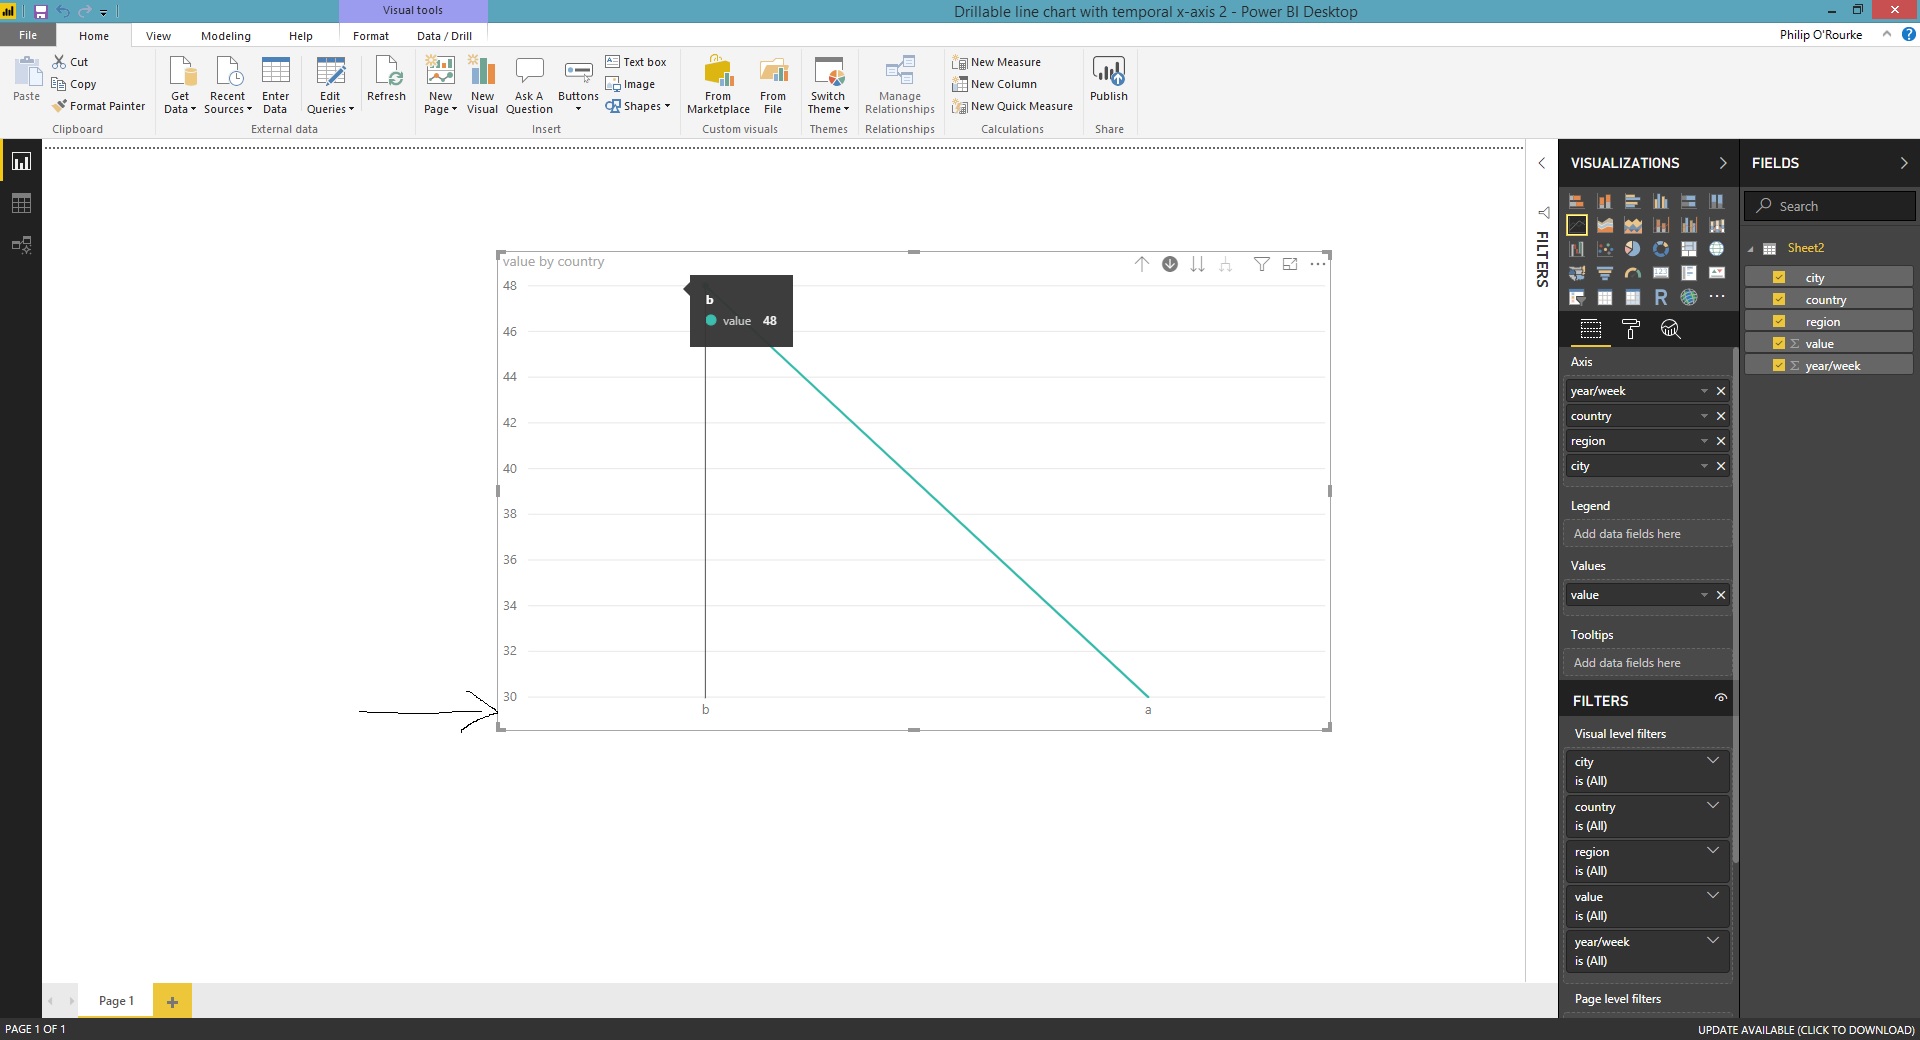This screenshot has height=1040, width=1920.
Task: Click New Measure
Action: (996, 62)
